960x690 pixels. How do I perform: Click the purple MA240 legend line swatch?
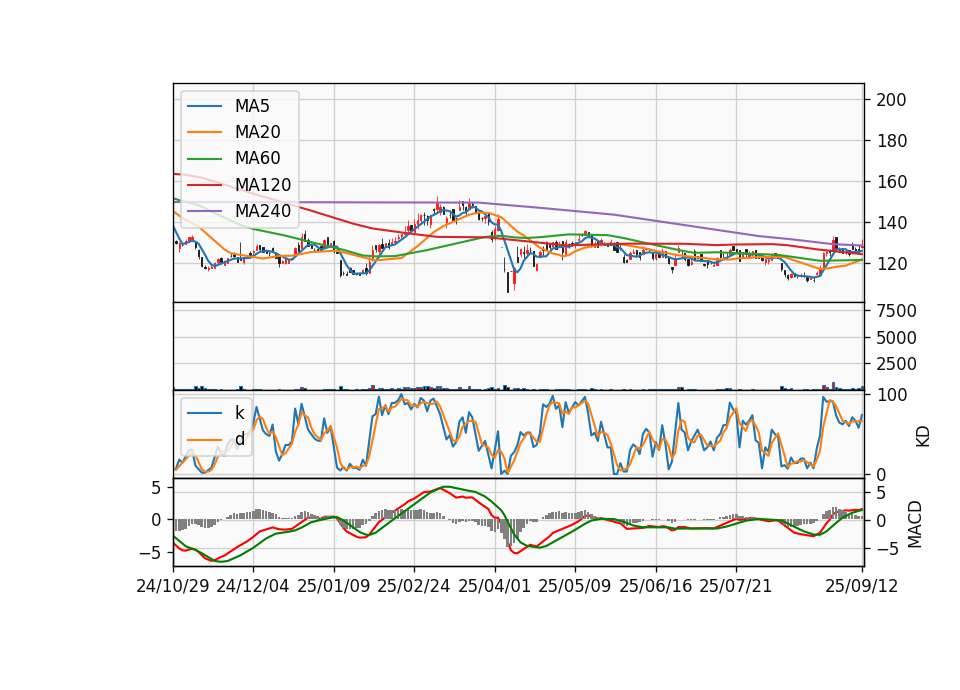point(204,212)
